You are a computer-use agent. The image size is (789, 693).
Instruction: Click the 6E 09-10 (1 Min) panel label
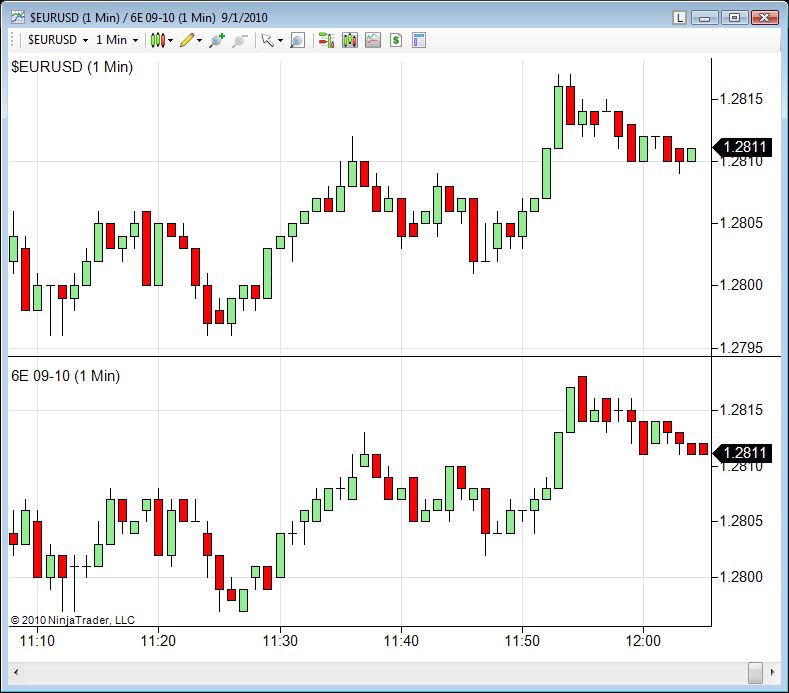65,376
